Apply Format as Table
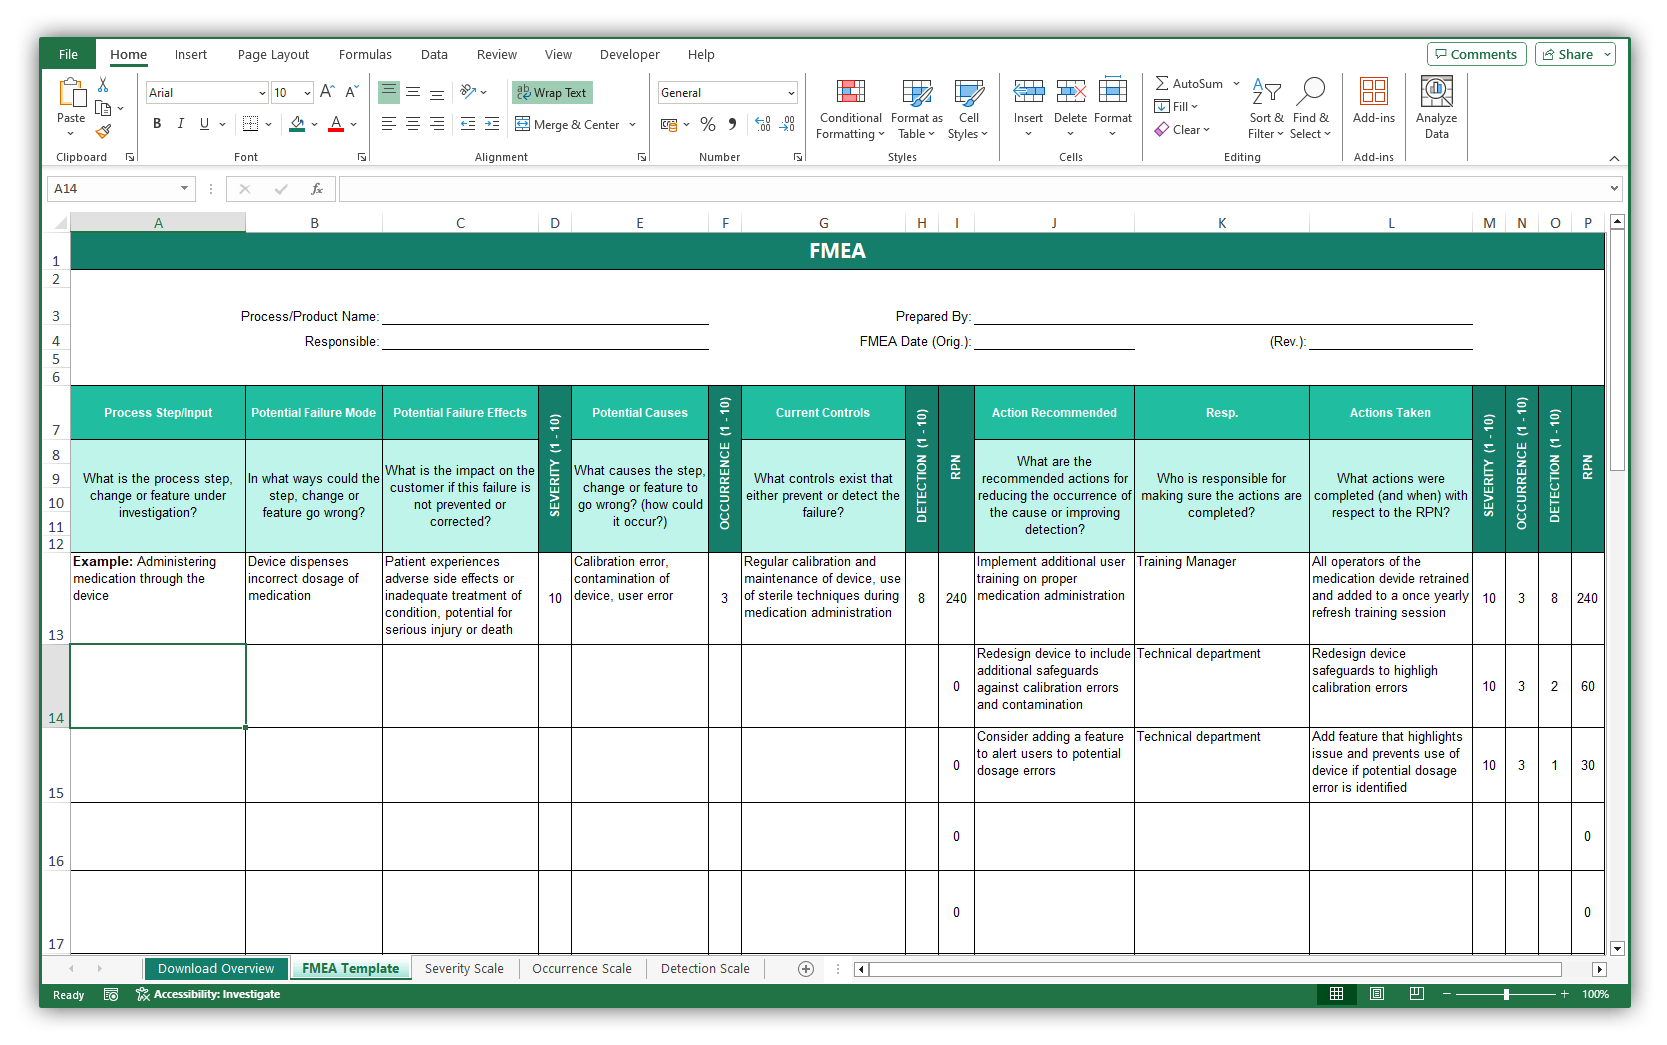The height and width of the screenshot is (1045, 1667). click(915, 108)
